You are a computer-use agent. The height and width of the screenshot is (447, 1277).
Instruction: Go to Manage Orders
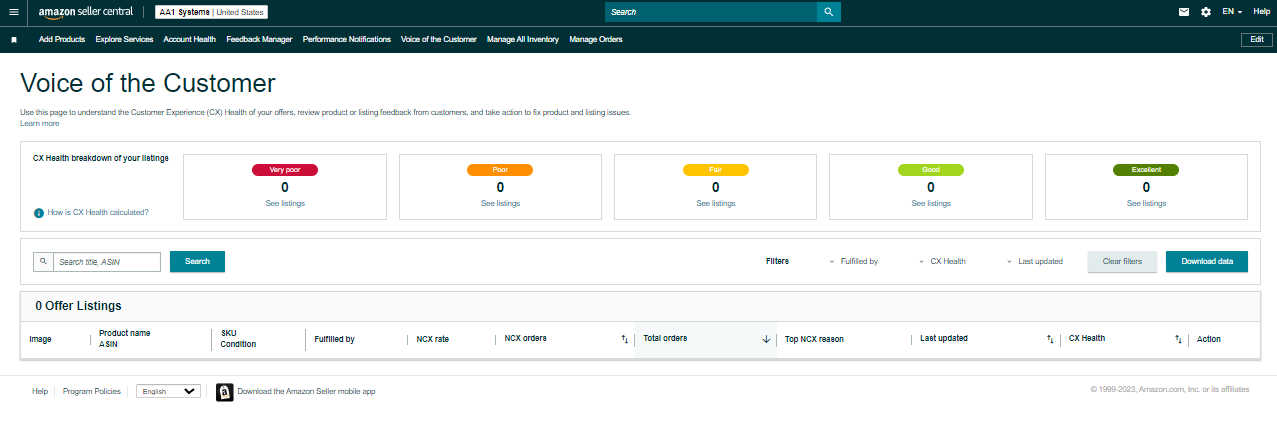click(x=596, y=40)
